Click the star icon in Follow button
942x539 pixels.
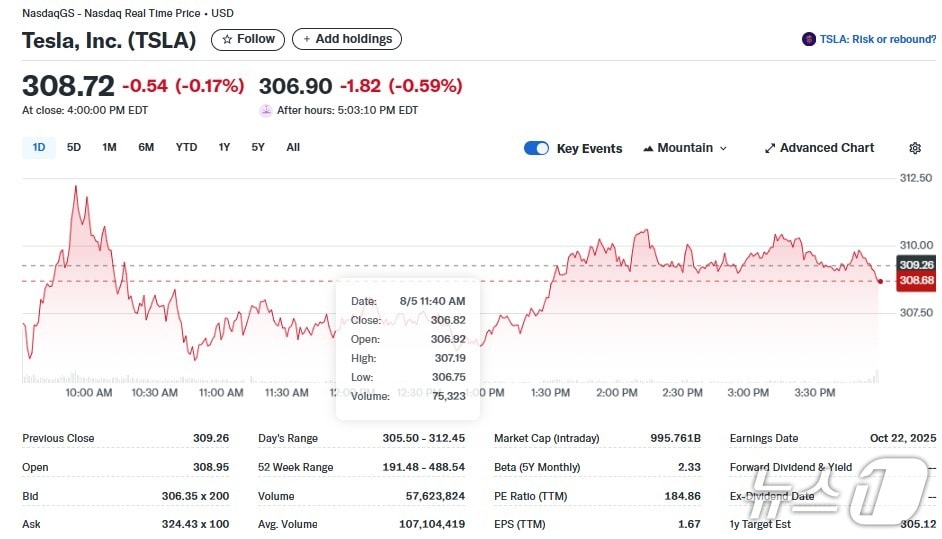coord(227,39)
